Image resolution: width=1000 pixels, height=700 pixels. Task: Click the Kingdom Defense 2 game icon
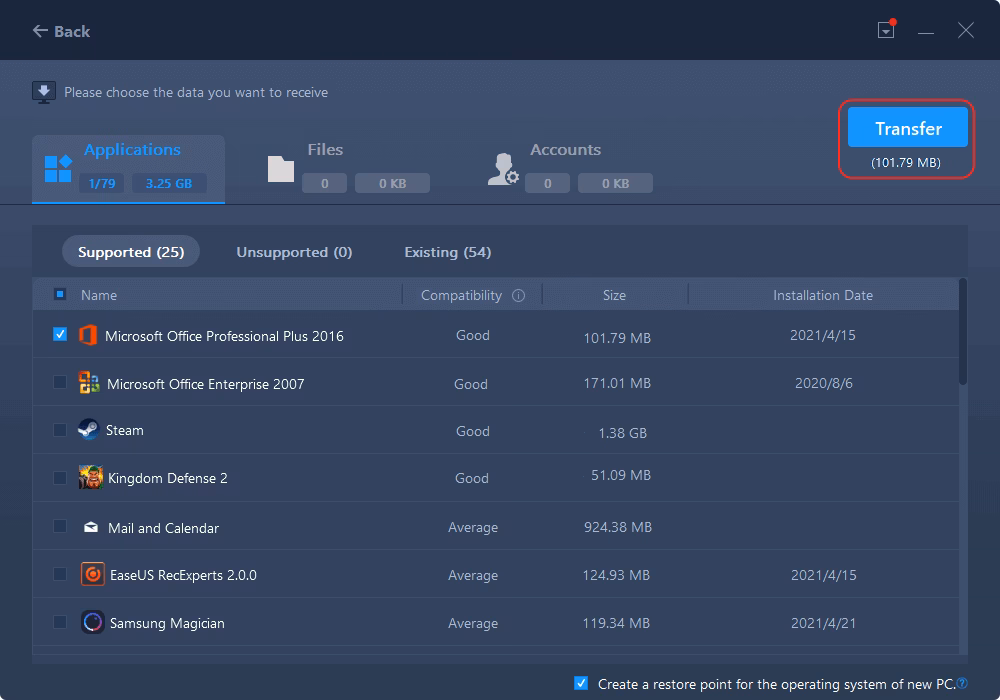point(91,478)
